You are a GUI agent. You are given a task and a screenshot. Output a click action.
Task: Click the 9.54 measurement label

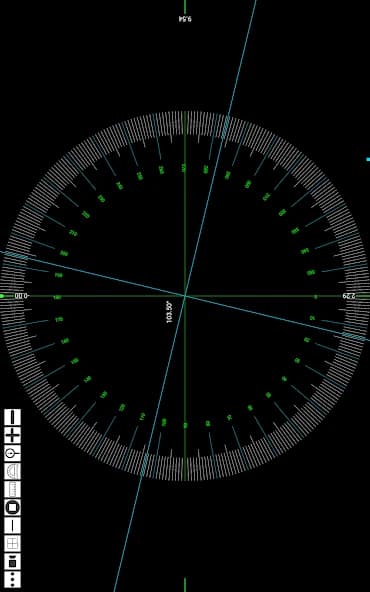pyautogui.click(x=185, y=18)
